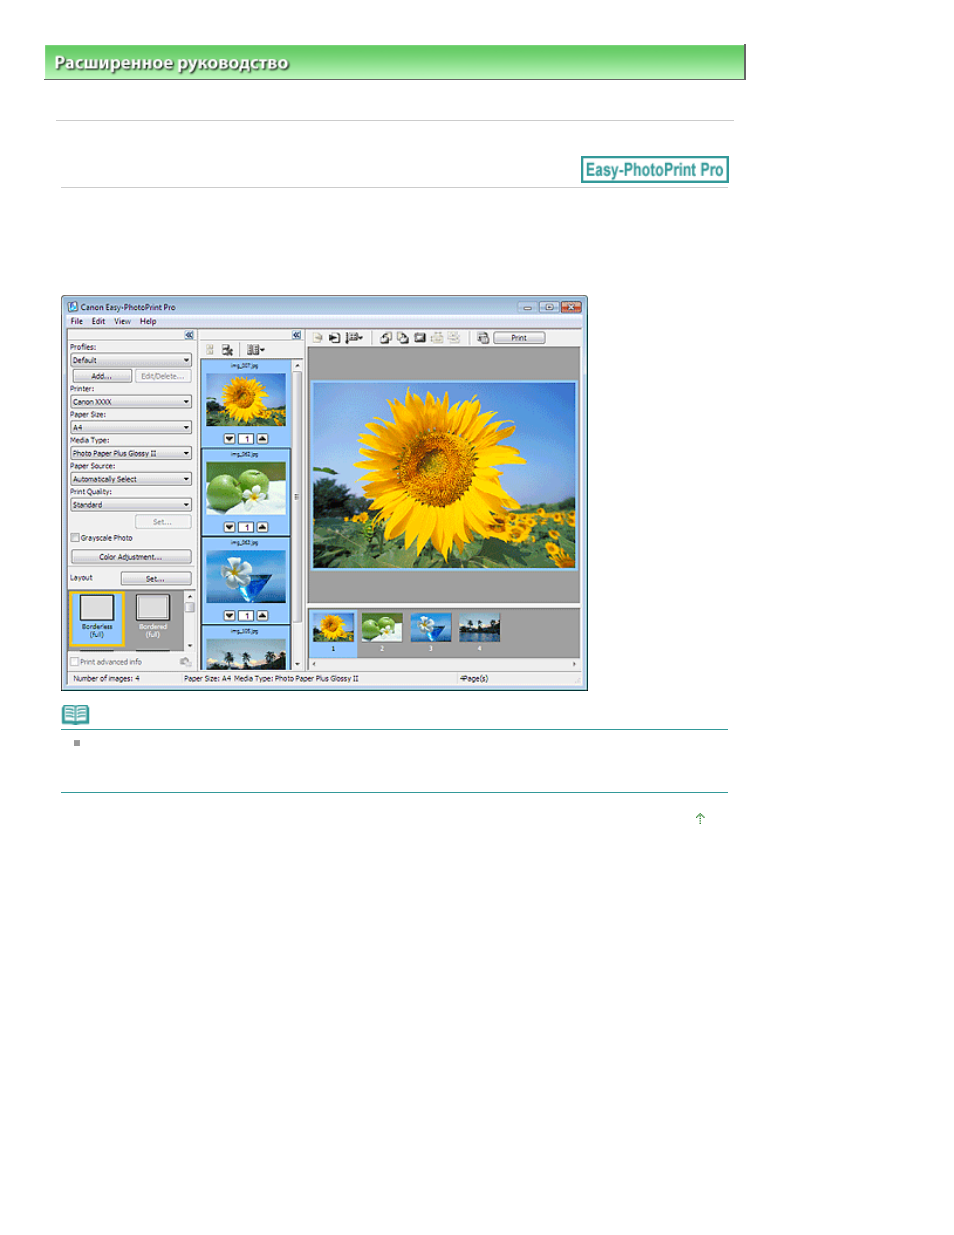Click the second preview toolbar arrow icon
This screenshot has height=1235, width=954.
(335, 338)
